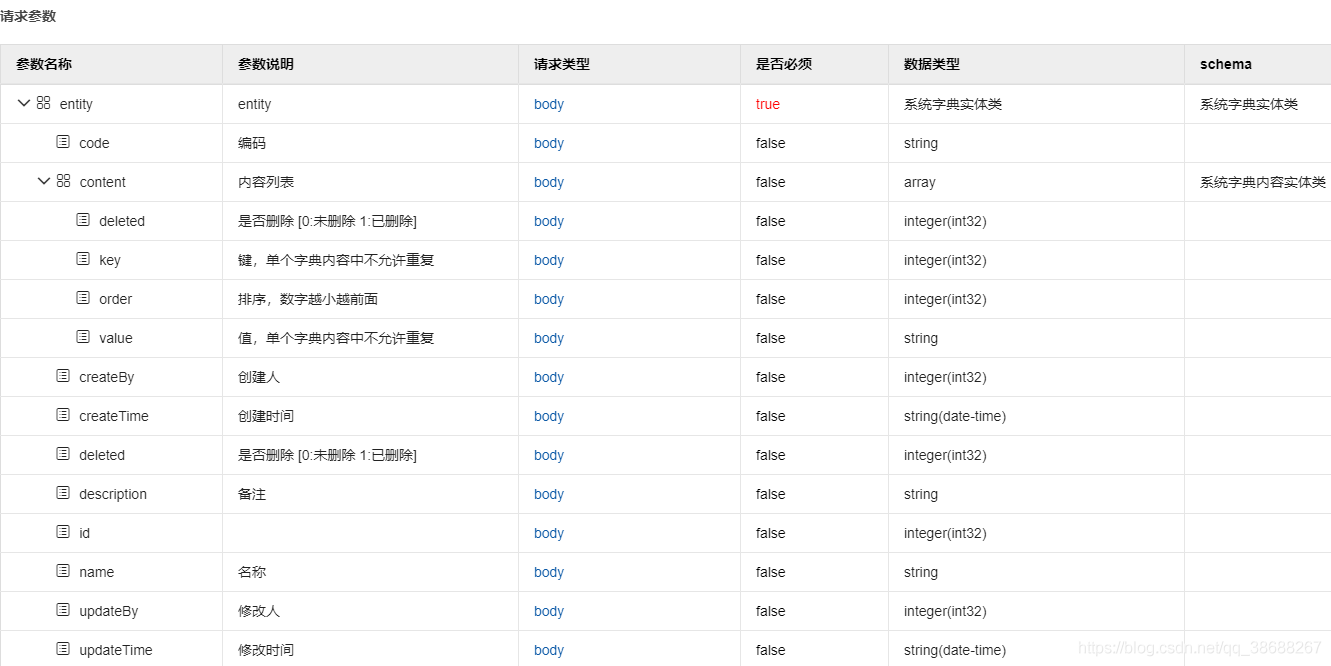The image size is (1331, 666).
Task: Click the object icon next to content
Action: pyautogui.click(x=63, y=181)
